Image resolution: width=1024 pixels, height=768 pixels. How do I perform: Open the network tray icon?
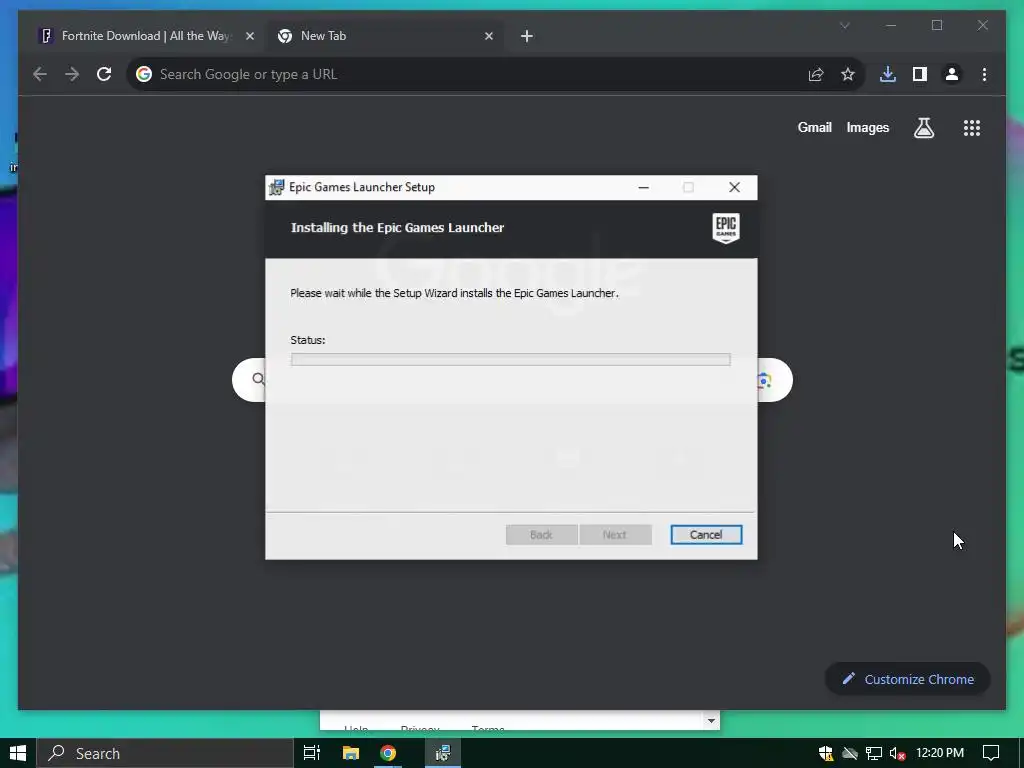pyautogui.click(x=873, y=754)
